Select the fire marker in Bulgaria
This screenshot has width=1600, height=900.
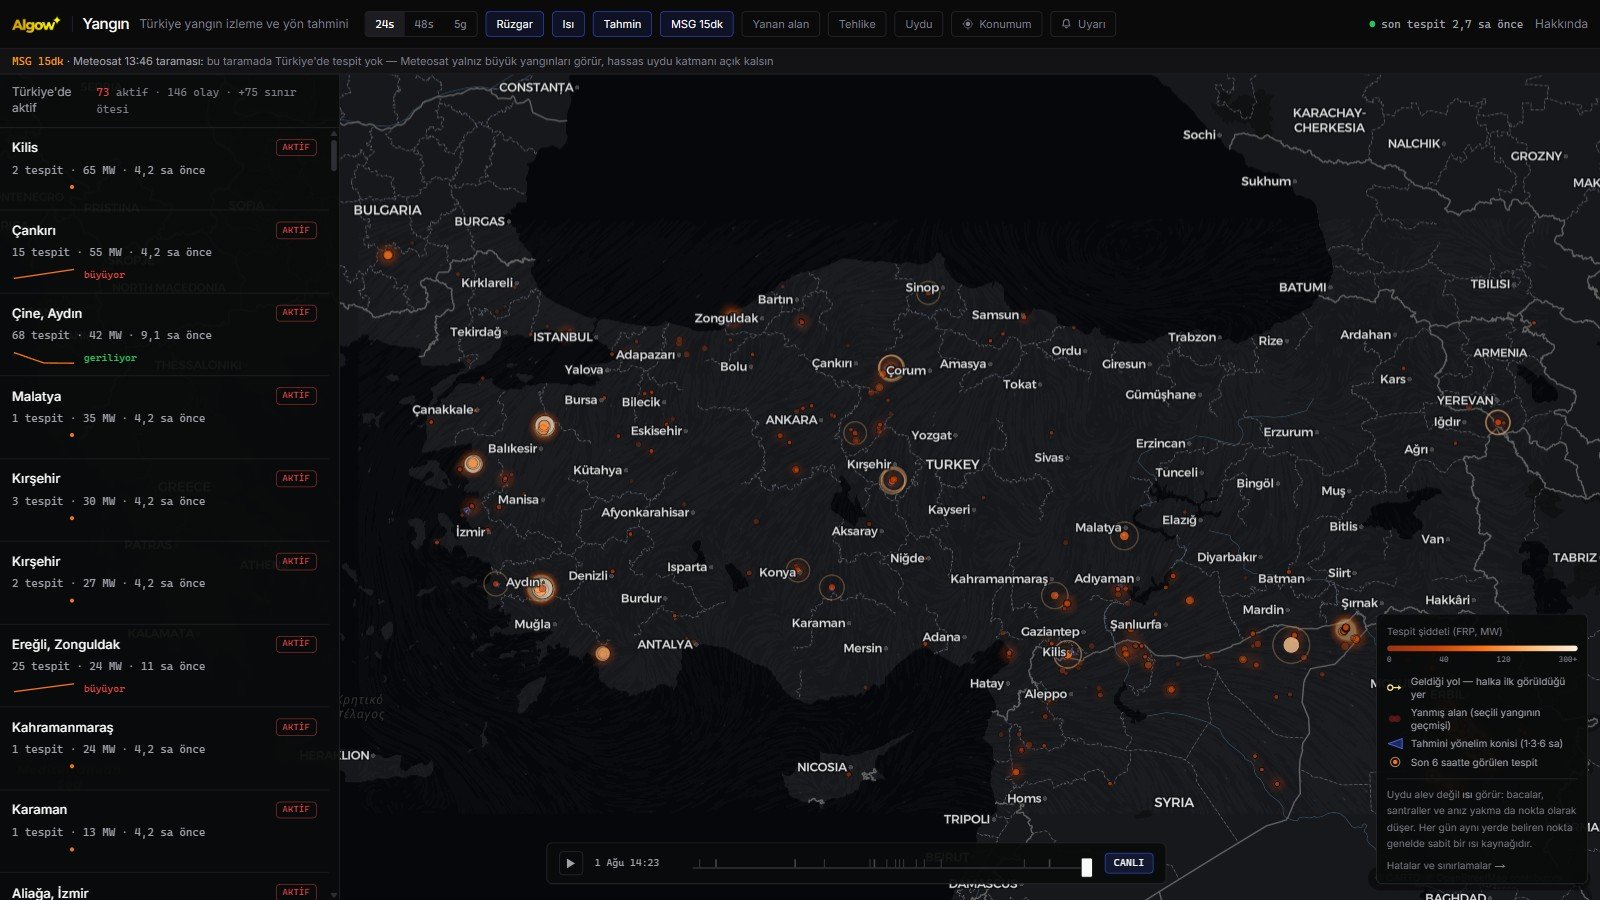388,255
